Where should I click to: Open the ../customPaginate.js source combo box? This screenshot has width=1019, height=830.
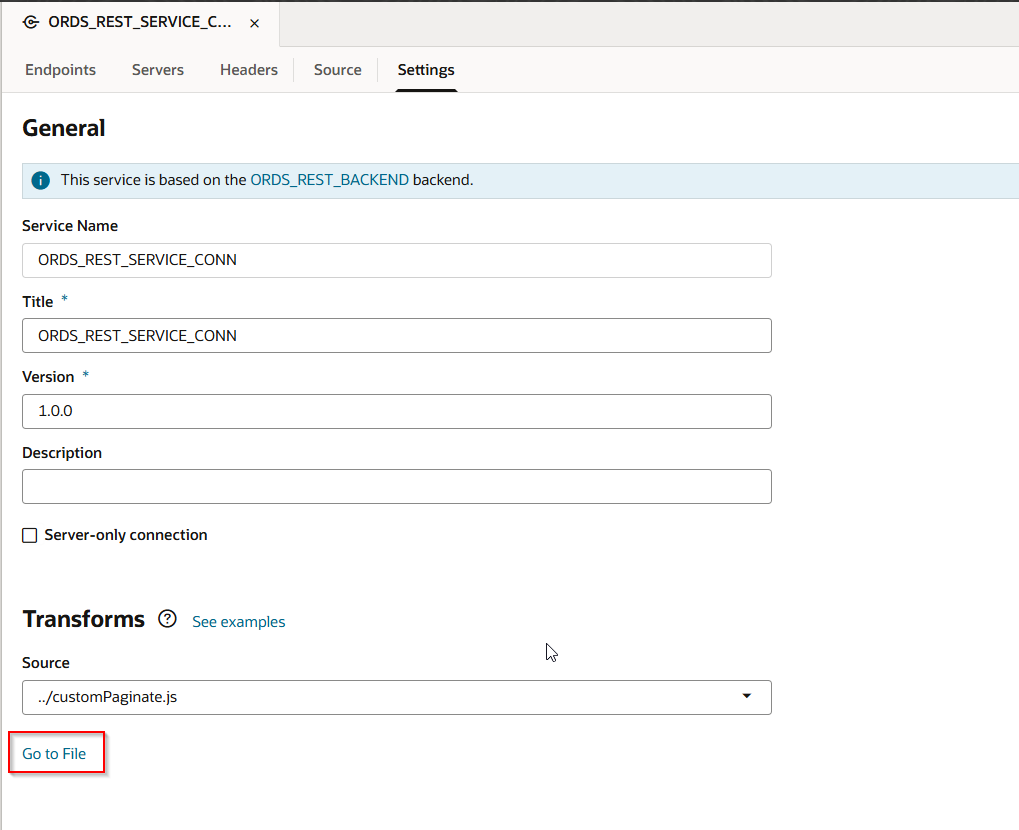coord(380,697)
